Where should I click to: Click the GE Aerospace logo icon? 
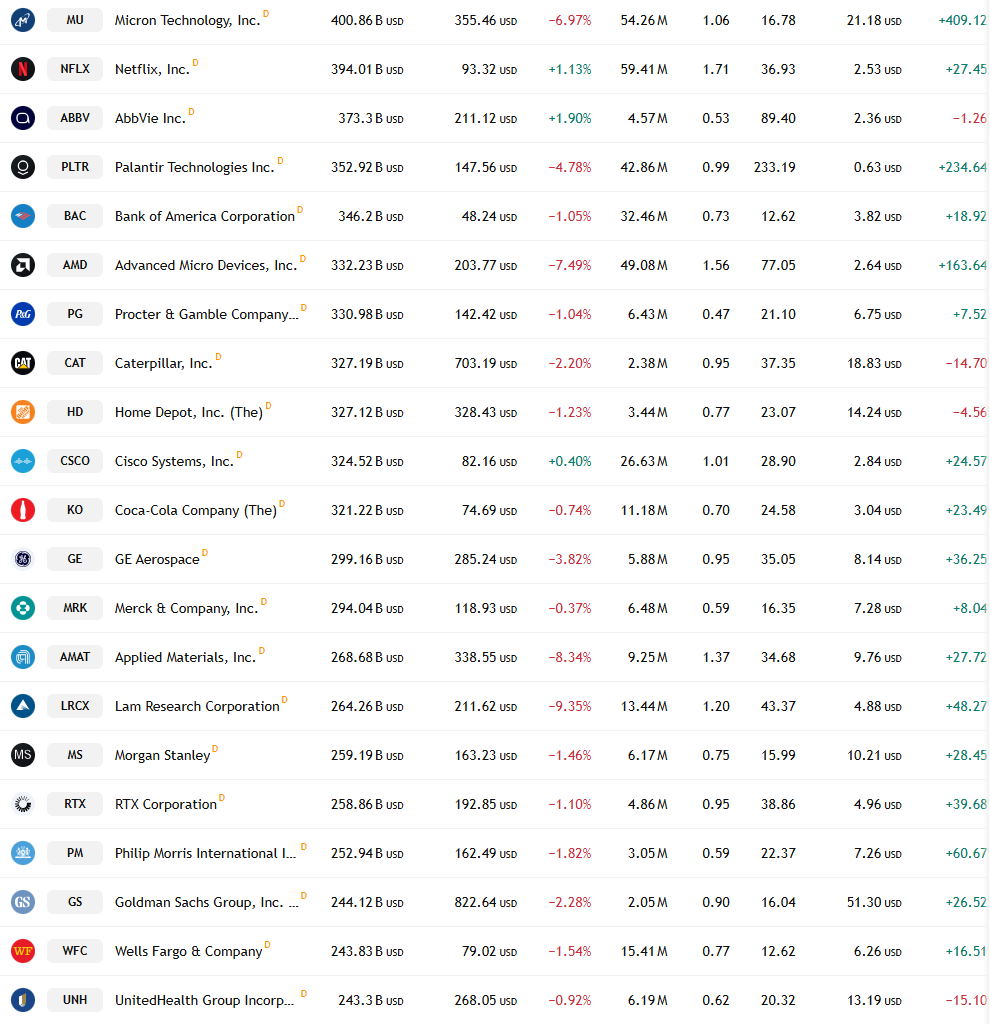(23, 559)
